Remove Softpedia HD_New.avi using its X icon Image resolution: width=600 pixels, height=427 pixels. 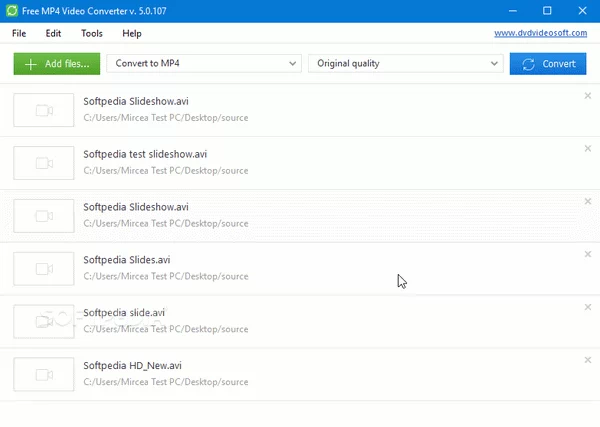click(x=588, y=360)
